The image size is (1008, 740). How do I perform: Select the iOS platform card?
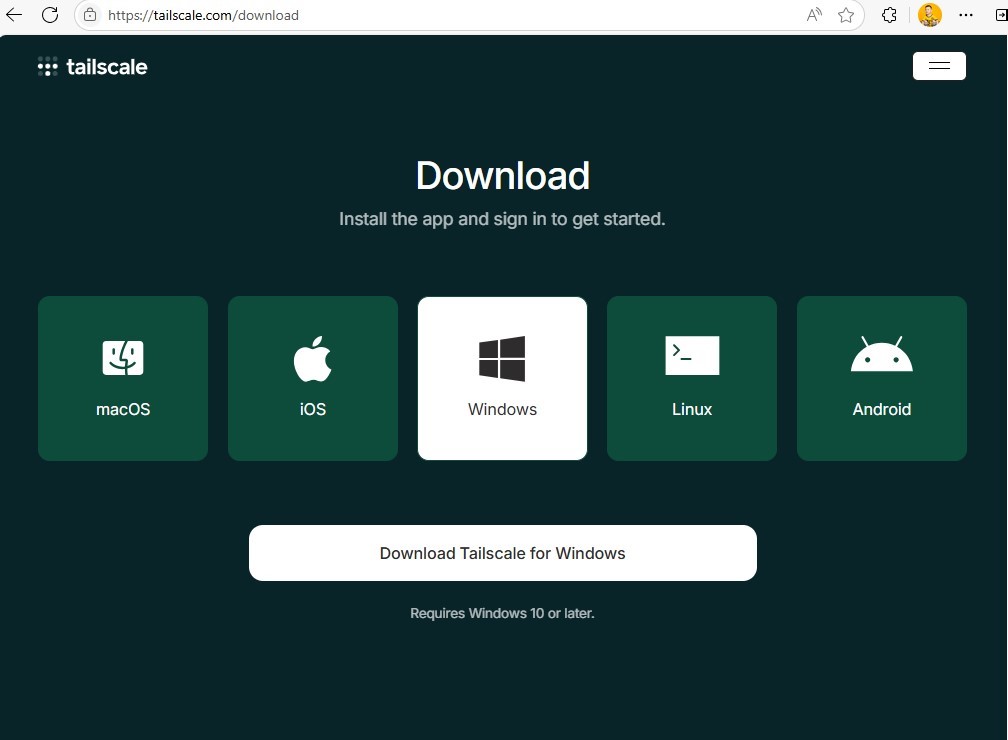click(x=312, y=378)
